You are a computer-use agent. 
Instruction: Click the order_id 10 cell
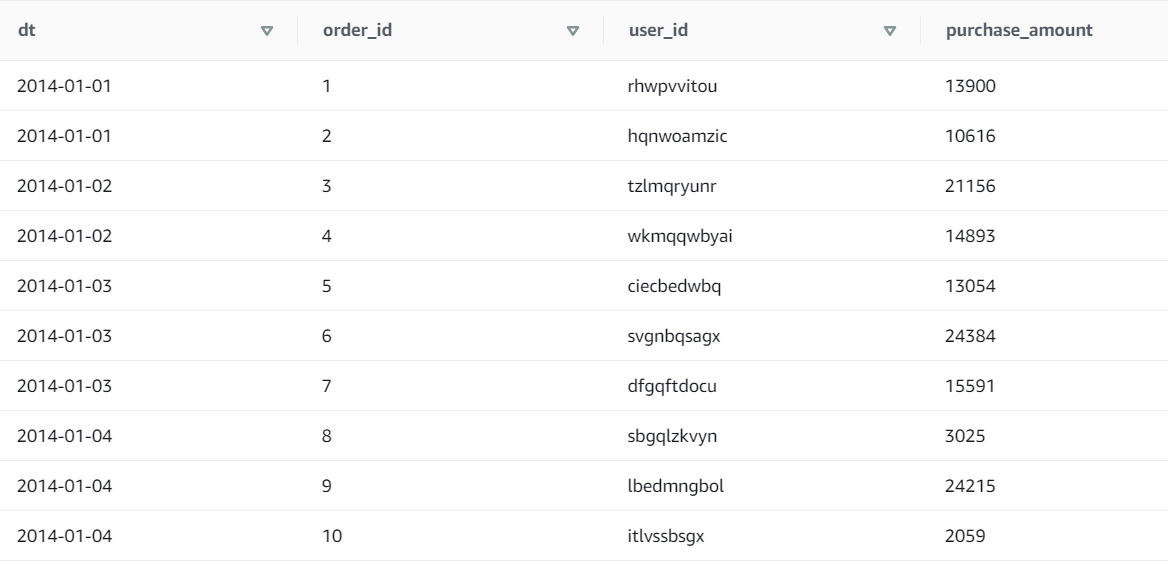(x=332, y=536)
